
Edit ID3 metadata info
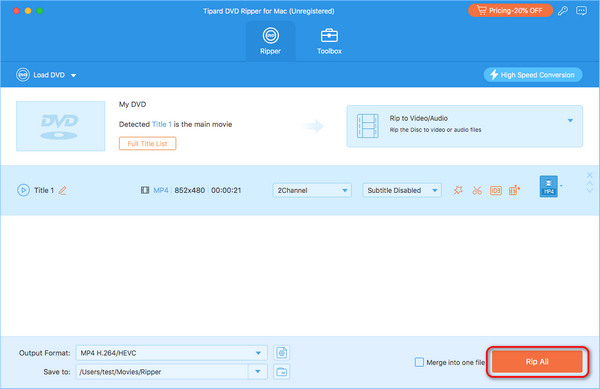(x=496, y=190)
